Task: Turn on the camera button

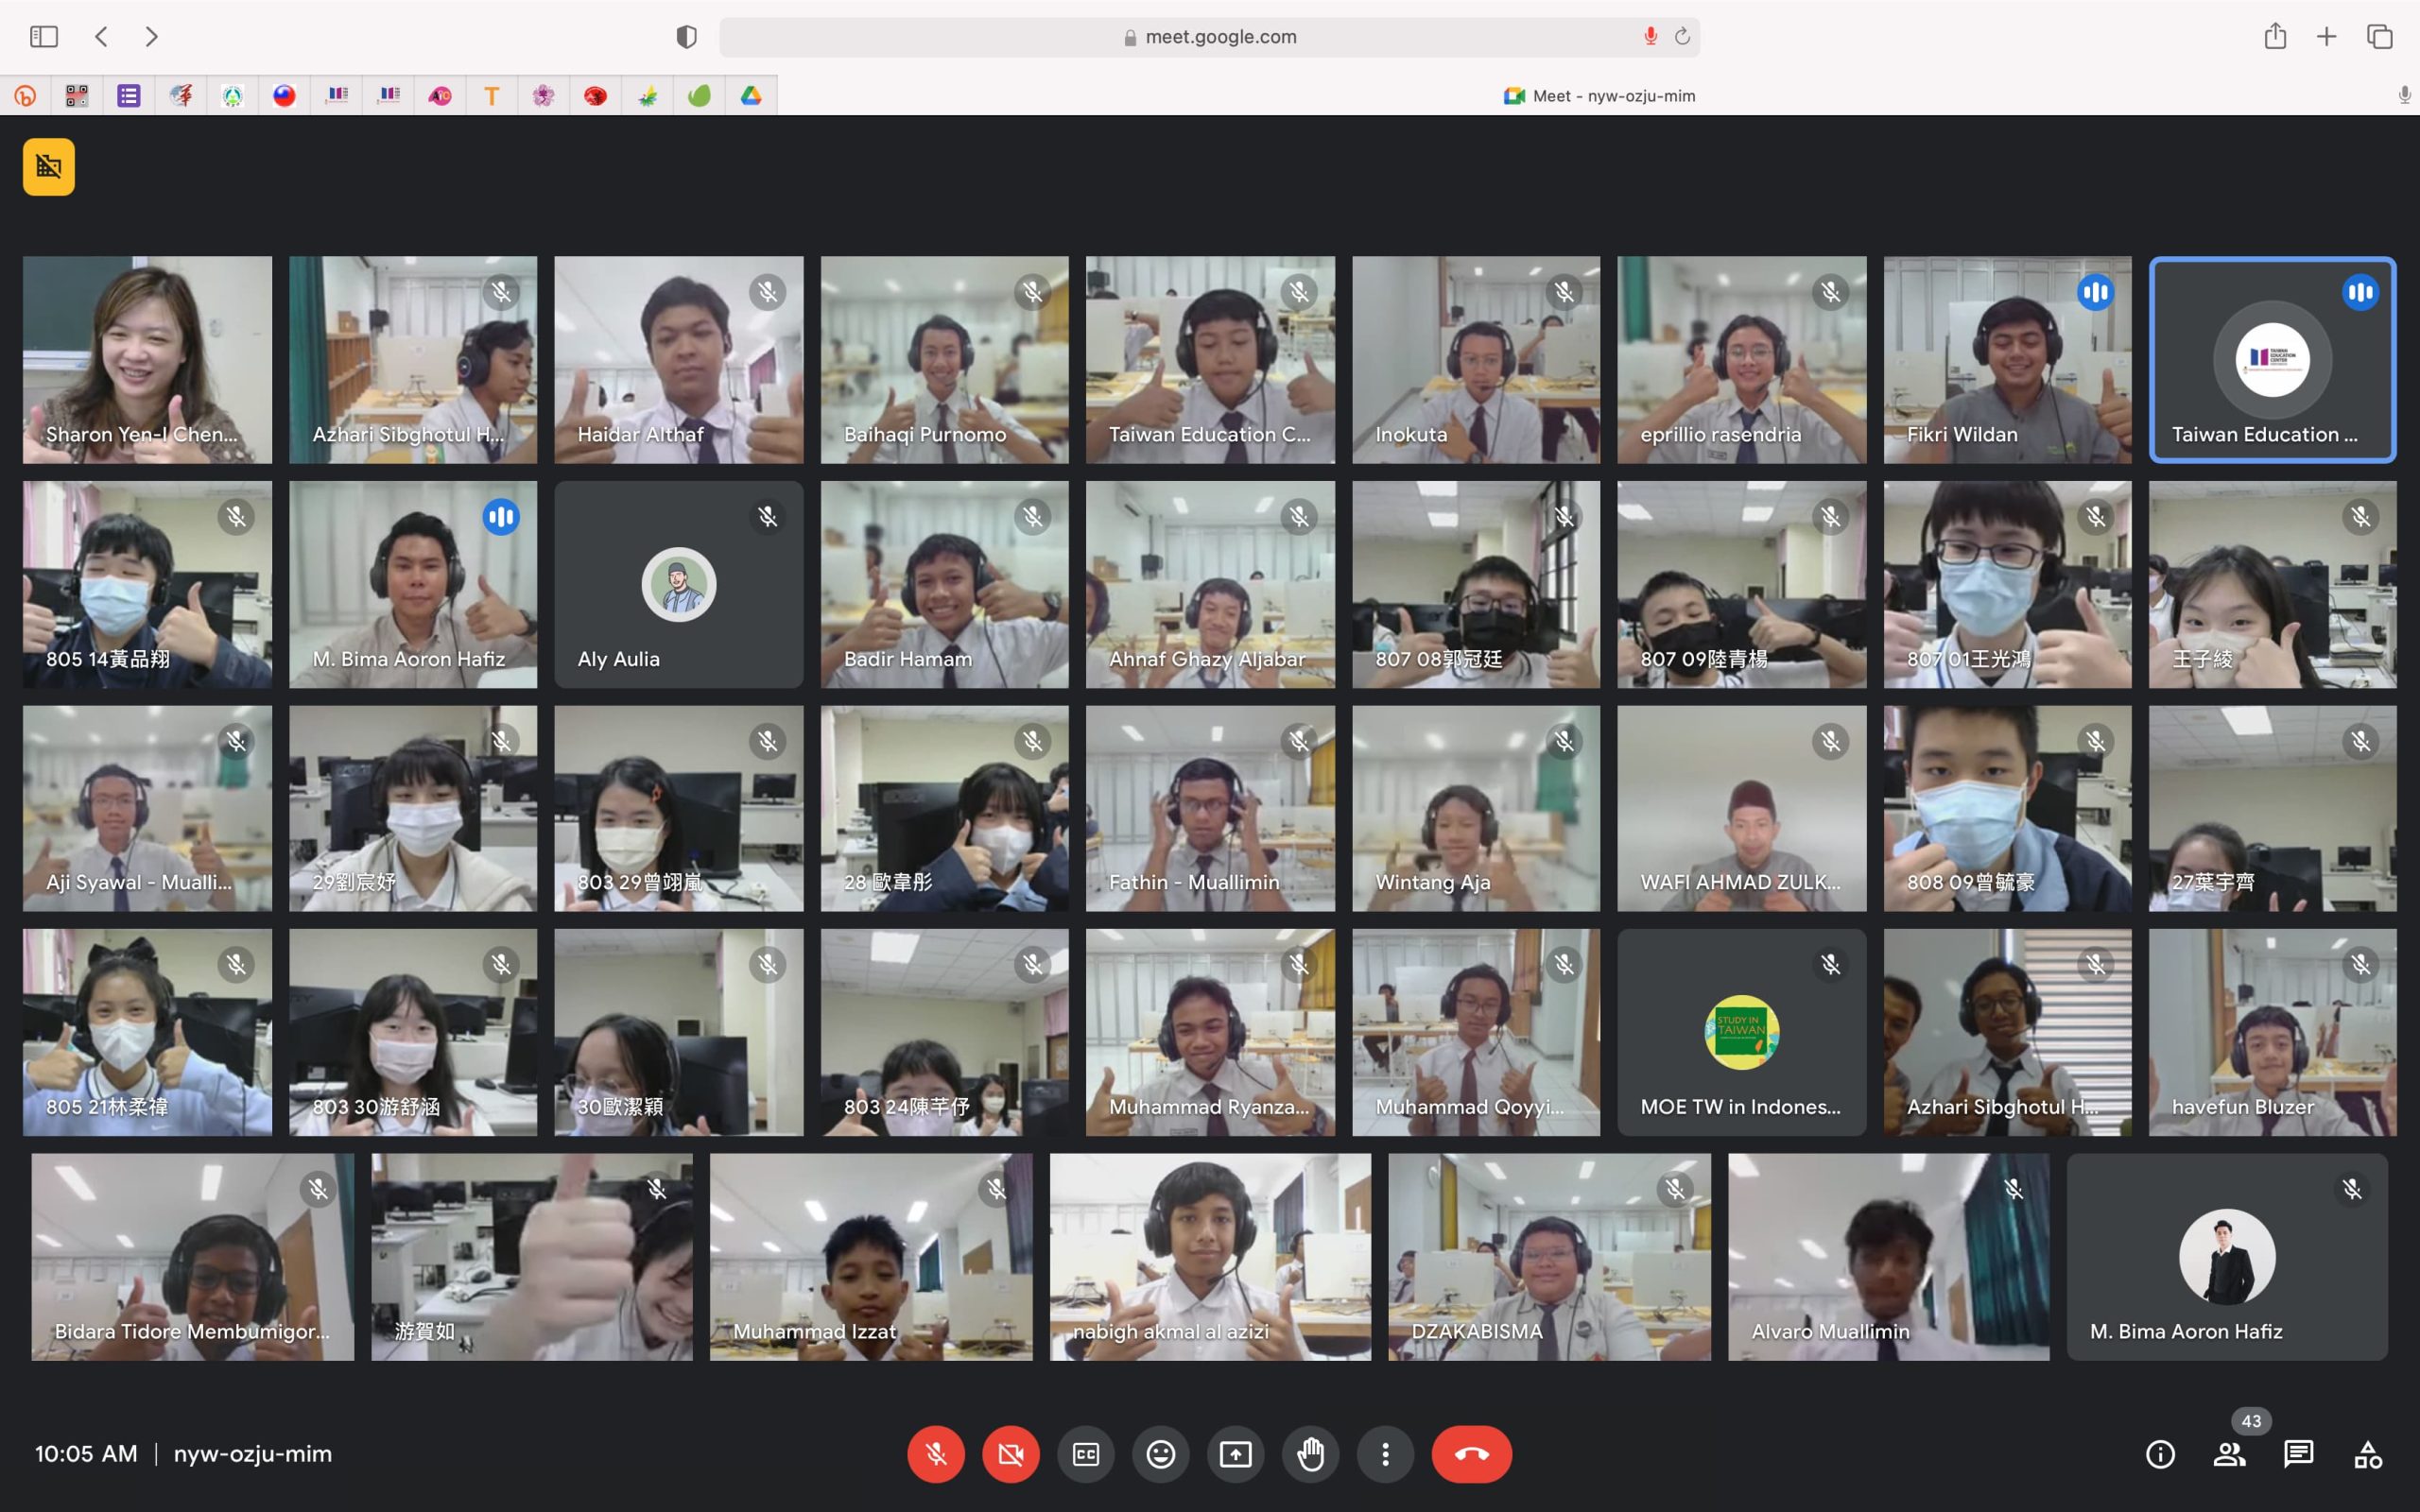Action: [1010, 1454]
